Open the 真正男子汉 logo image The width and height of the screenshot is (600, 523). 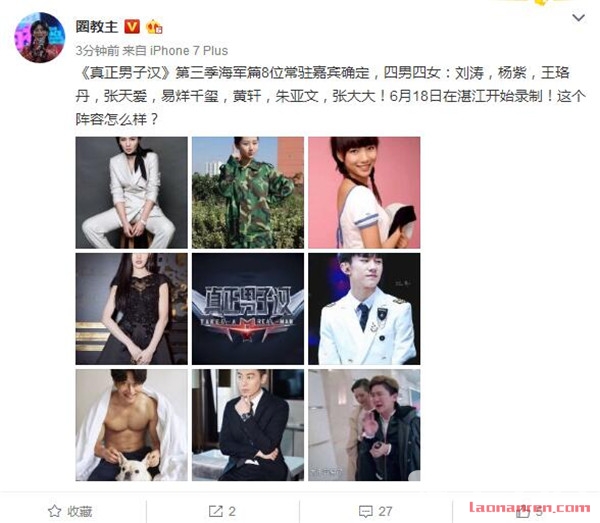(x=248, y=309)
